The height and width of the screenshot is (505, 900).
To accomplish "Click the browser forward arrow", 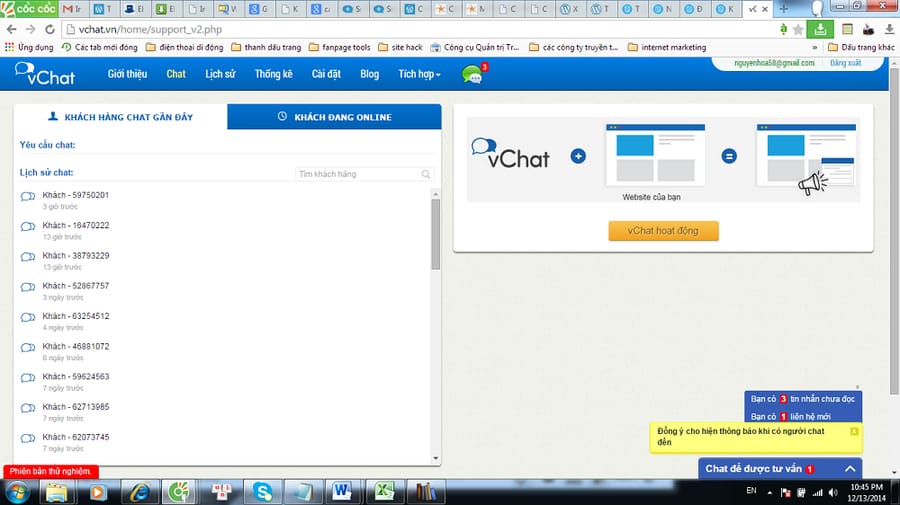I will tap(30, 29).
